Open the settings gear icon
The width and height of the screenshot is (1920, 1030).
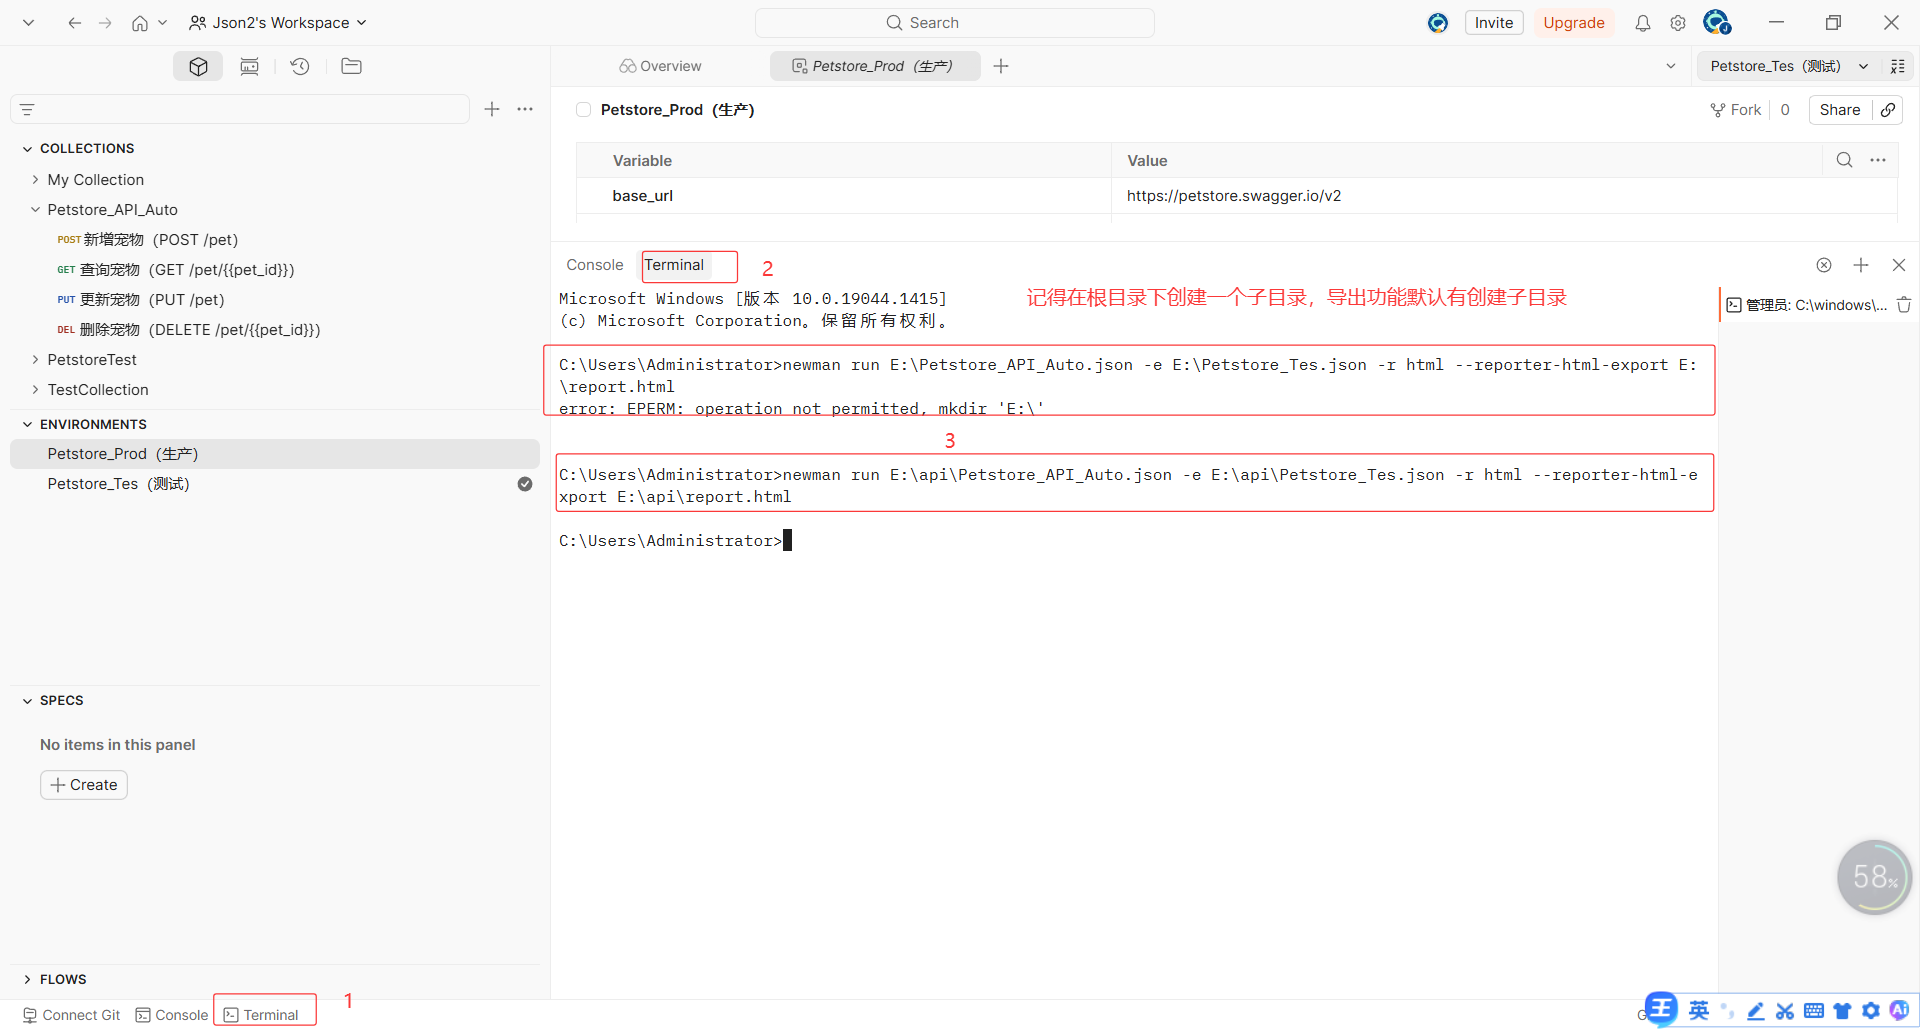1678,23
